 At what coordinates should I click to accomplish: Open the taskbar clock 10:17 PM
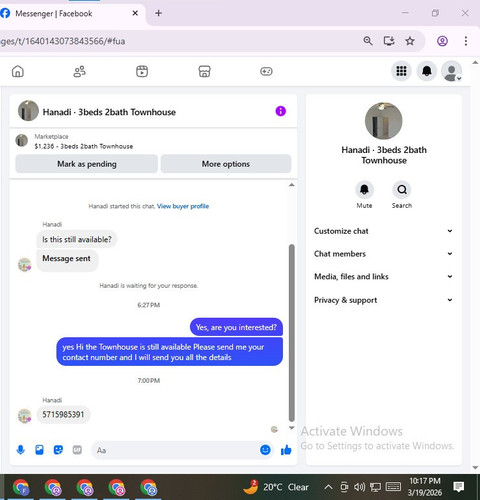(x=425, y=487)
